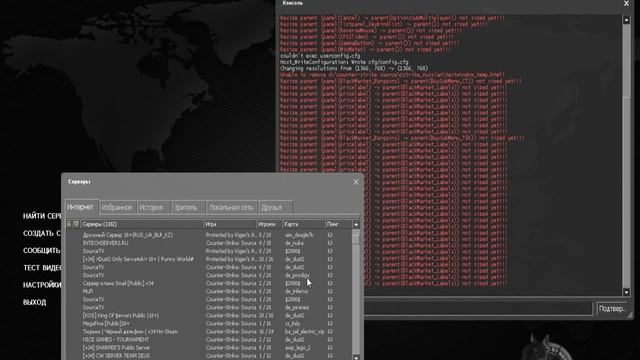The height and width of the screenshot is (360, 640).
Task: Click the console scroll-up arrow
Action: tap(627, 20)
